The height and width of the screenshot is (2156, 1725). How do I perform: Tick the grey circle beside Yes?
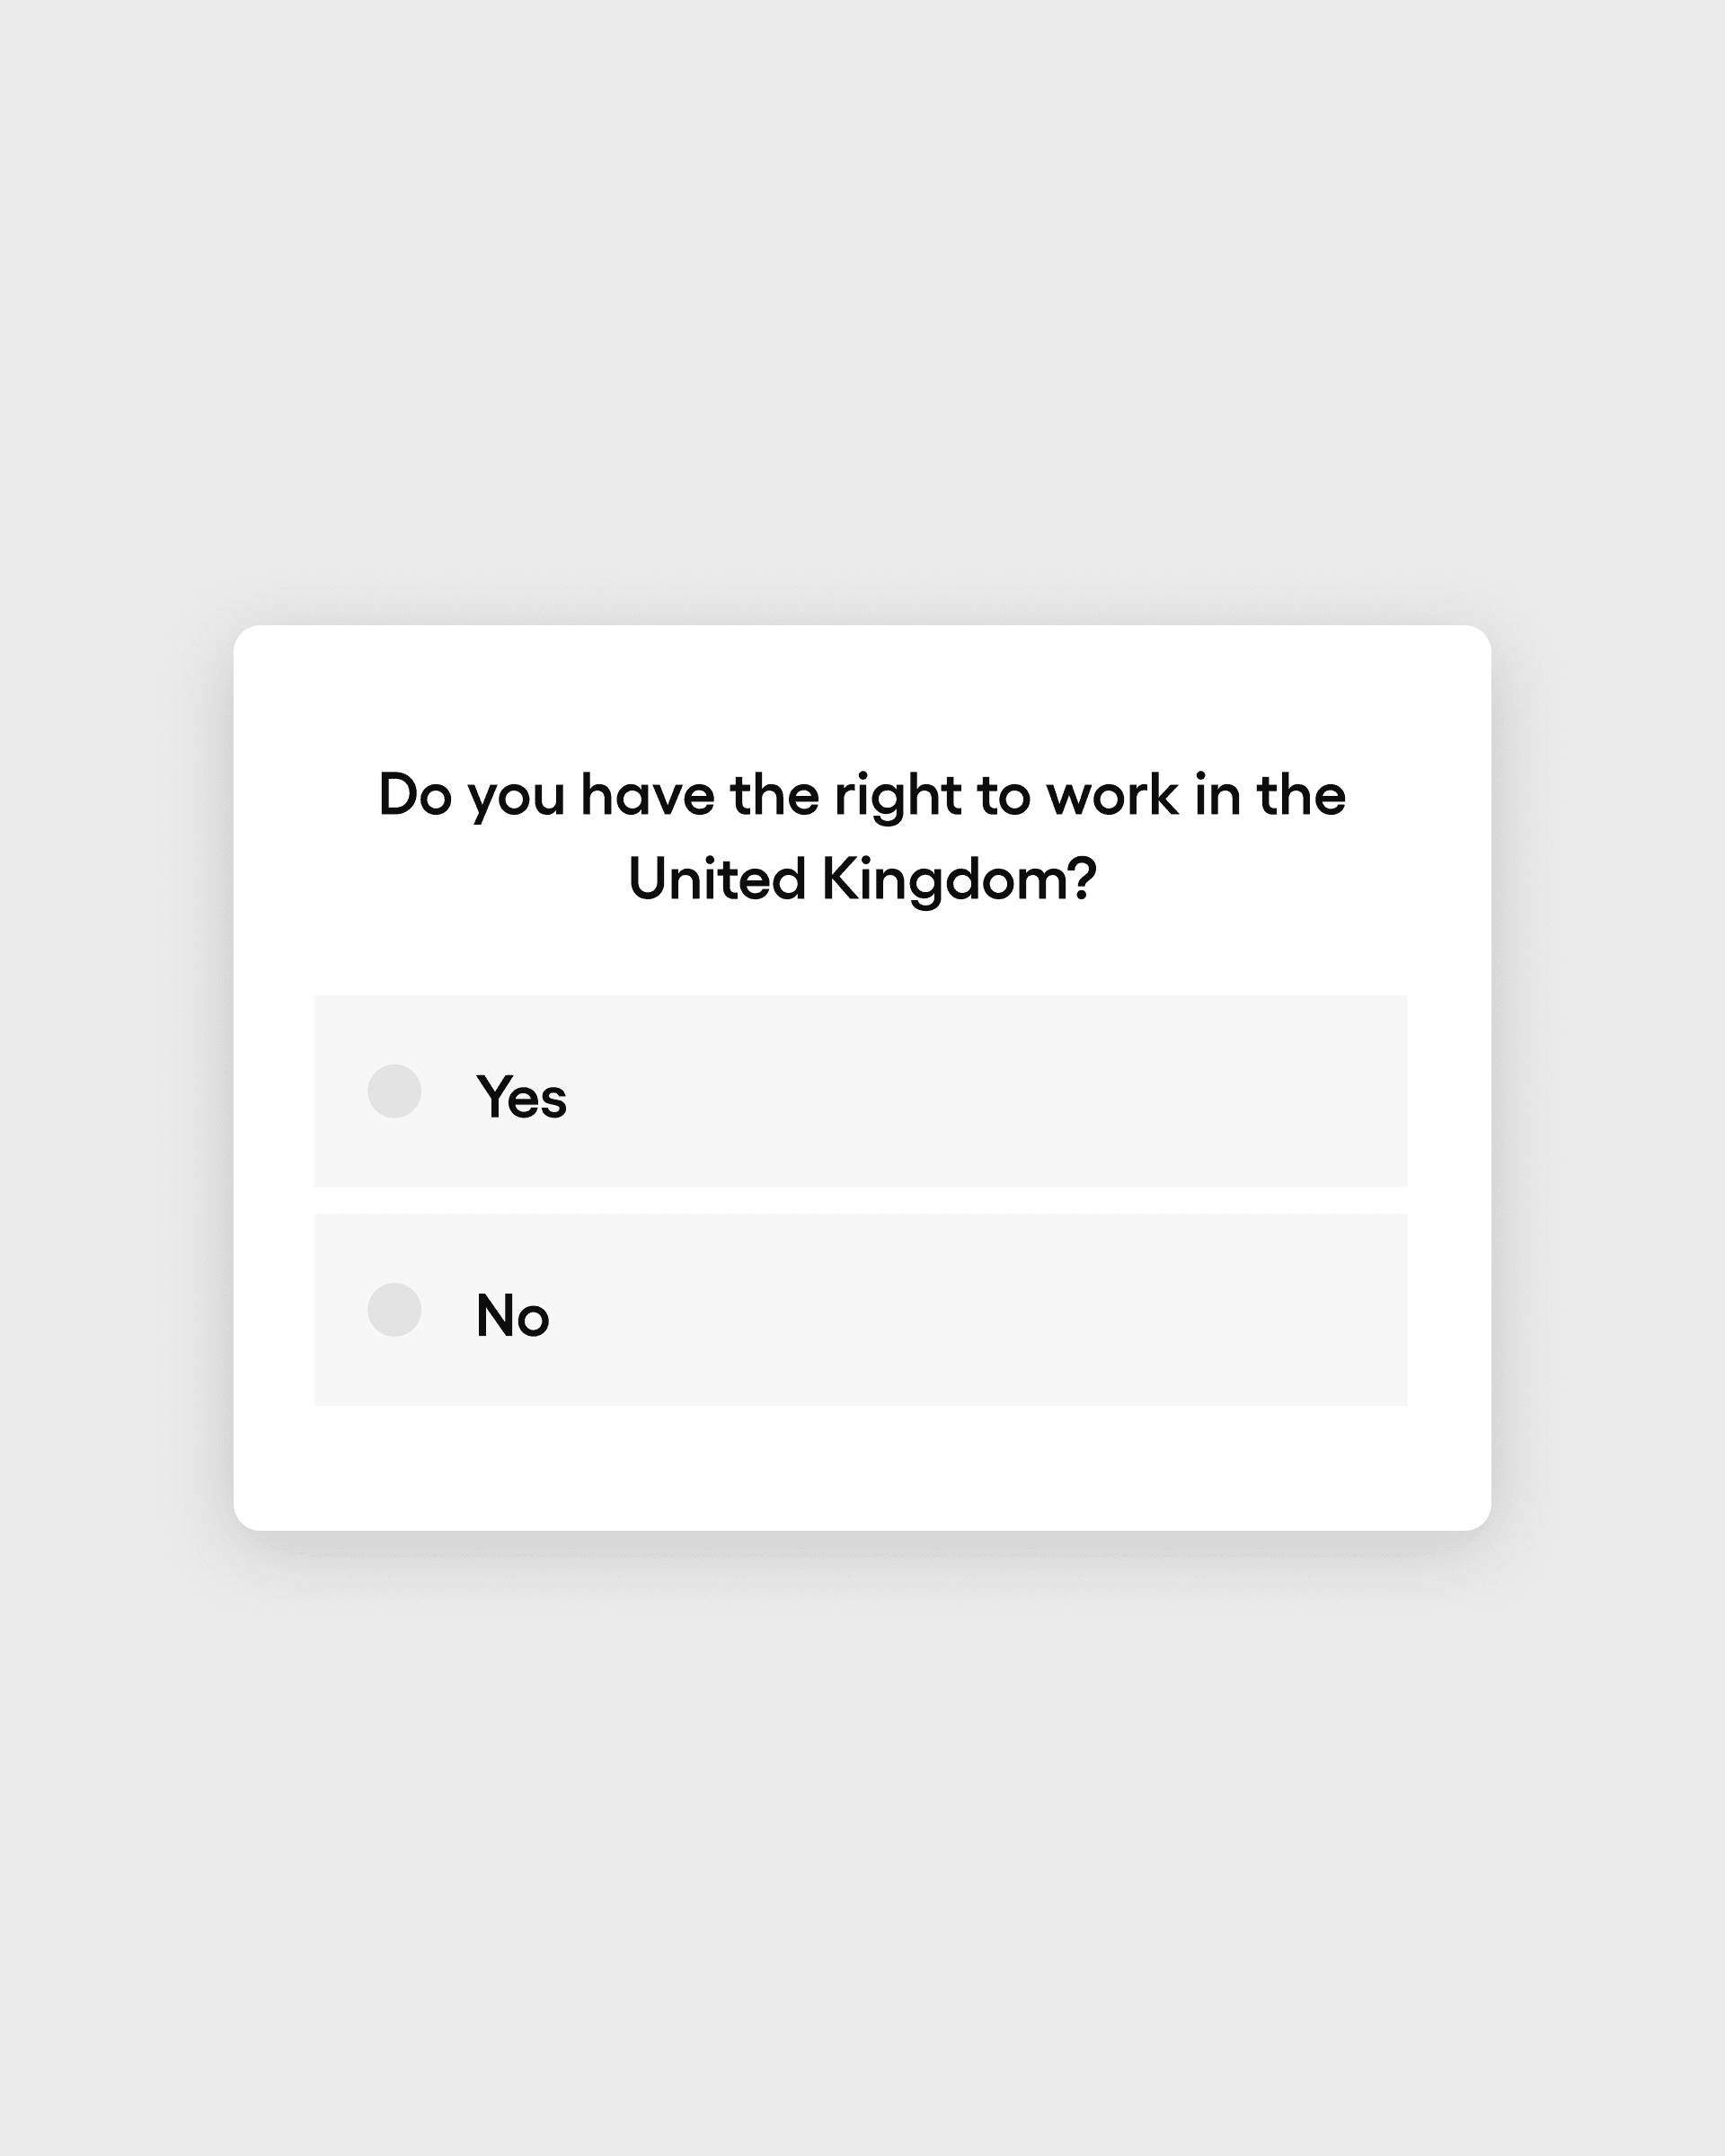(x=394, y=1091)
